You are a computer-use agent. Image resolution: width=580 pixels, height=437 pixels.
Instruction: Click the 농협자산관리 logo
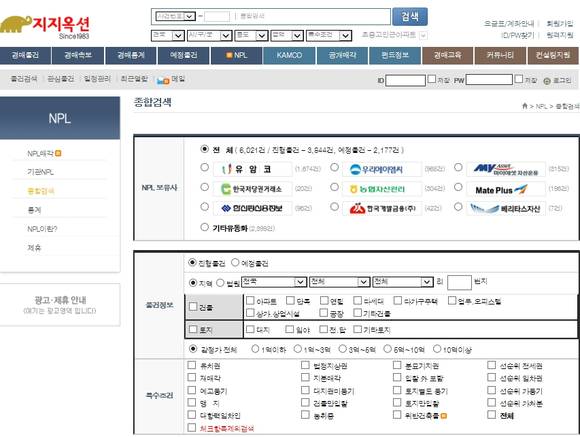(x=381, y=189)
